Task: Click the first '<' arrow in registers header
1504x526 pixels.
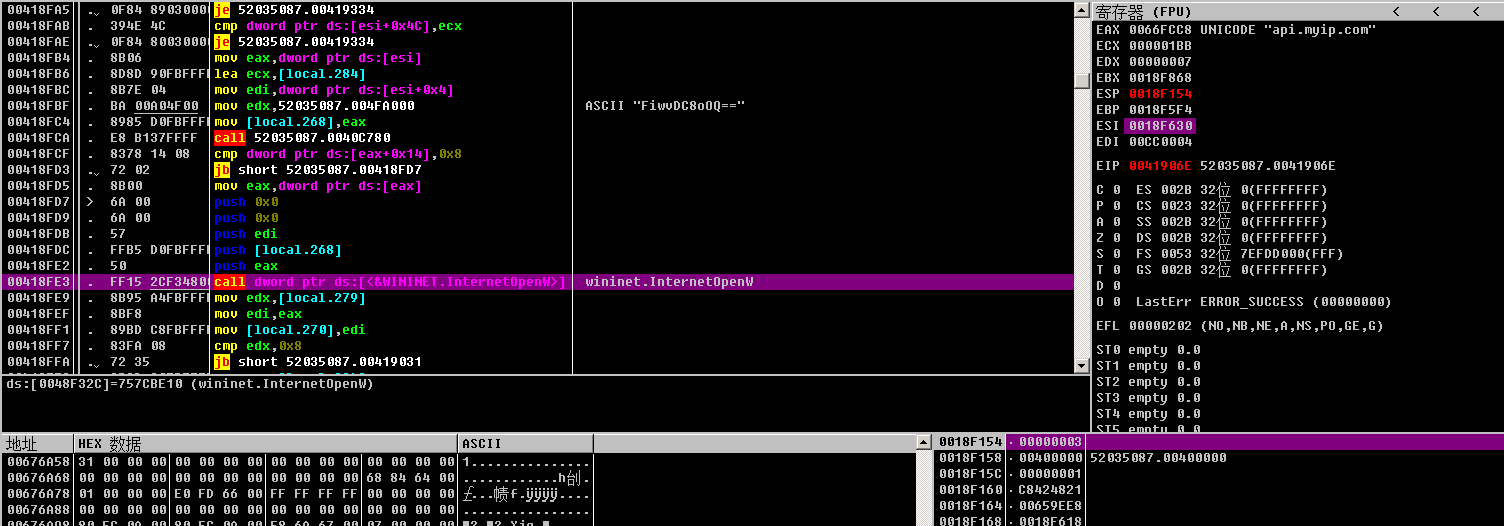Action: (x=1396, y=11)
